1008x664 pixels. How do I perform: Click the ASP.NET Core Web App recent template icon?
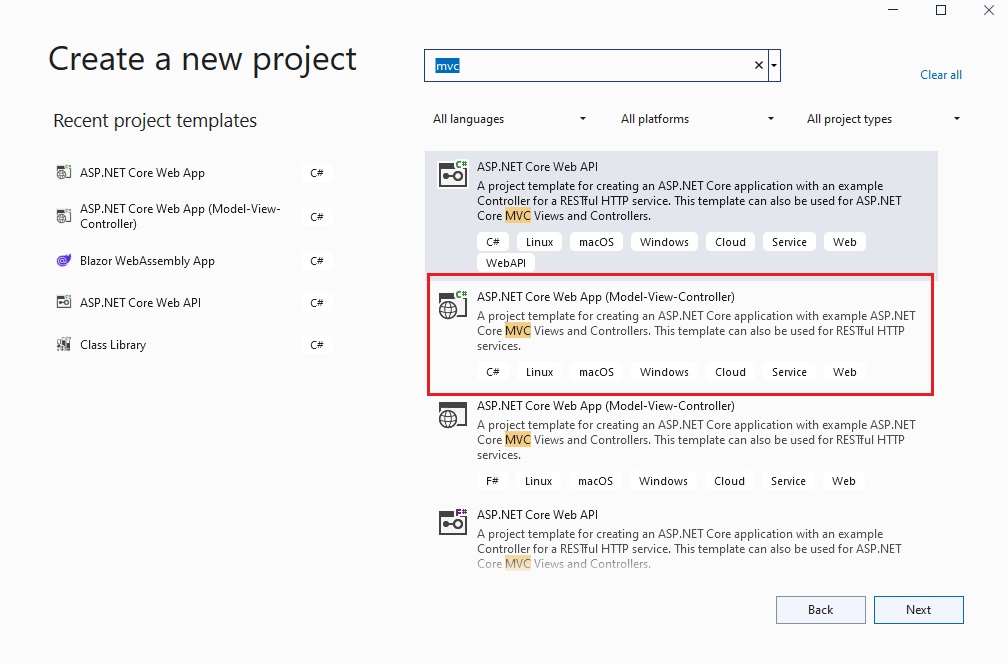[x=63, y=172]
